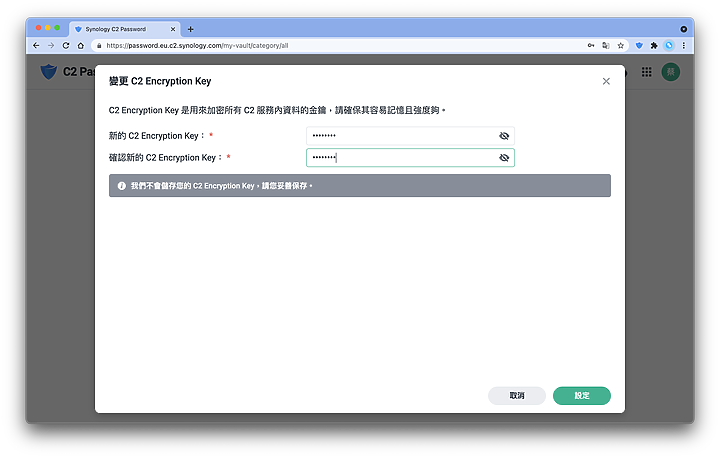This screenshot has height=458, width=720.
Task: Open the green user avatar menu
Action: click(670, 72)
